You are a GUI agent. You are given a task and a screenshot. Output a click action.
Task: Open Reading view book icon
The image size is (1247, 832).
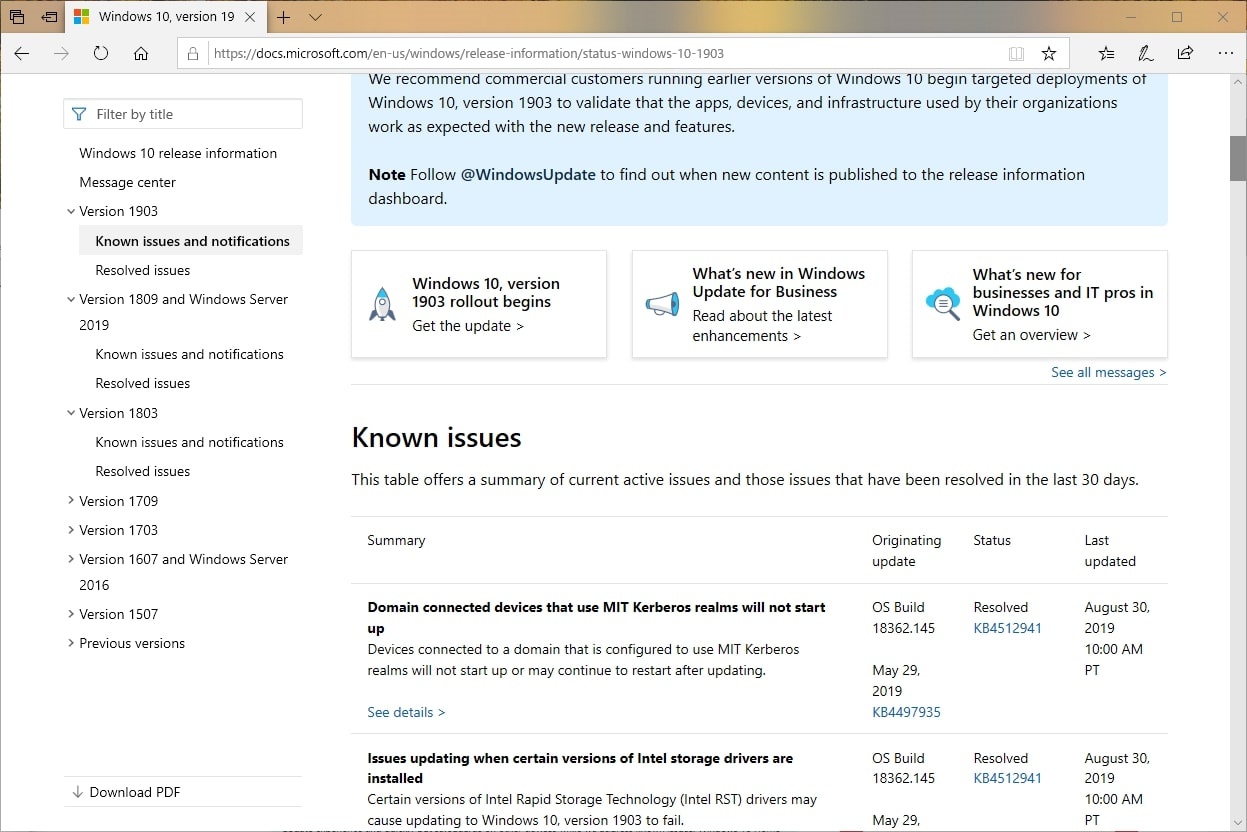click(1016, 54)
